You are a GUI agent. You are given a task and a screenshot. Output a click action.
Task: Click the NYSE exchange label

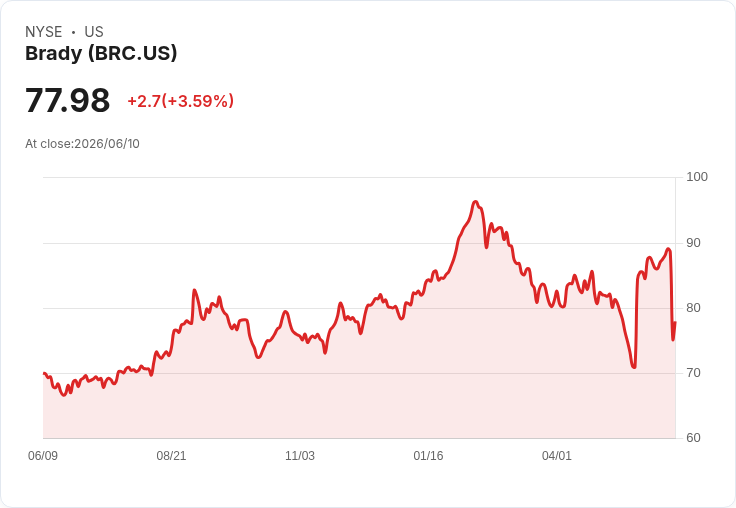(x=44, y=31)
